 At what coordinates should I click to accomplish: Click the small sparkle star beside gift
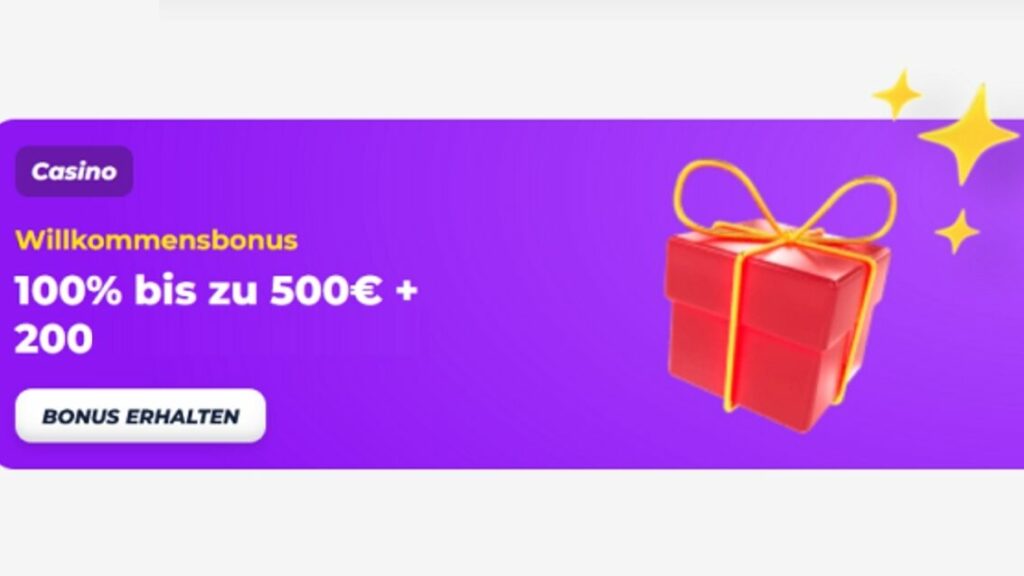coord(957,232)
